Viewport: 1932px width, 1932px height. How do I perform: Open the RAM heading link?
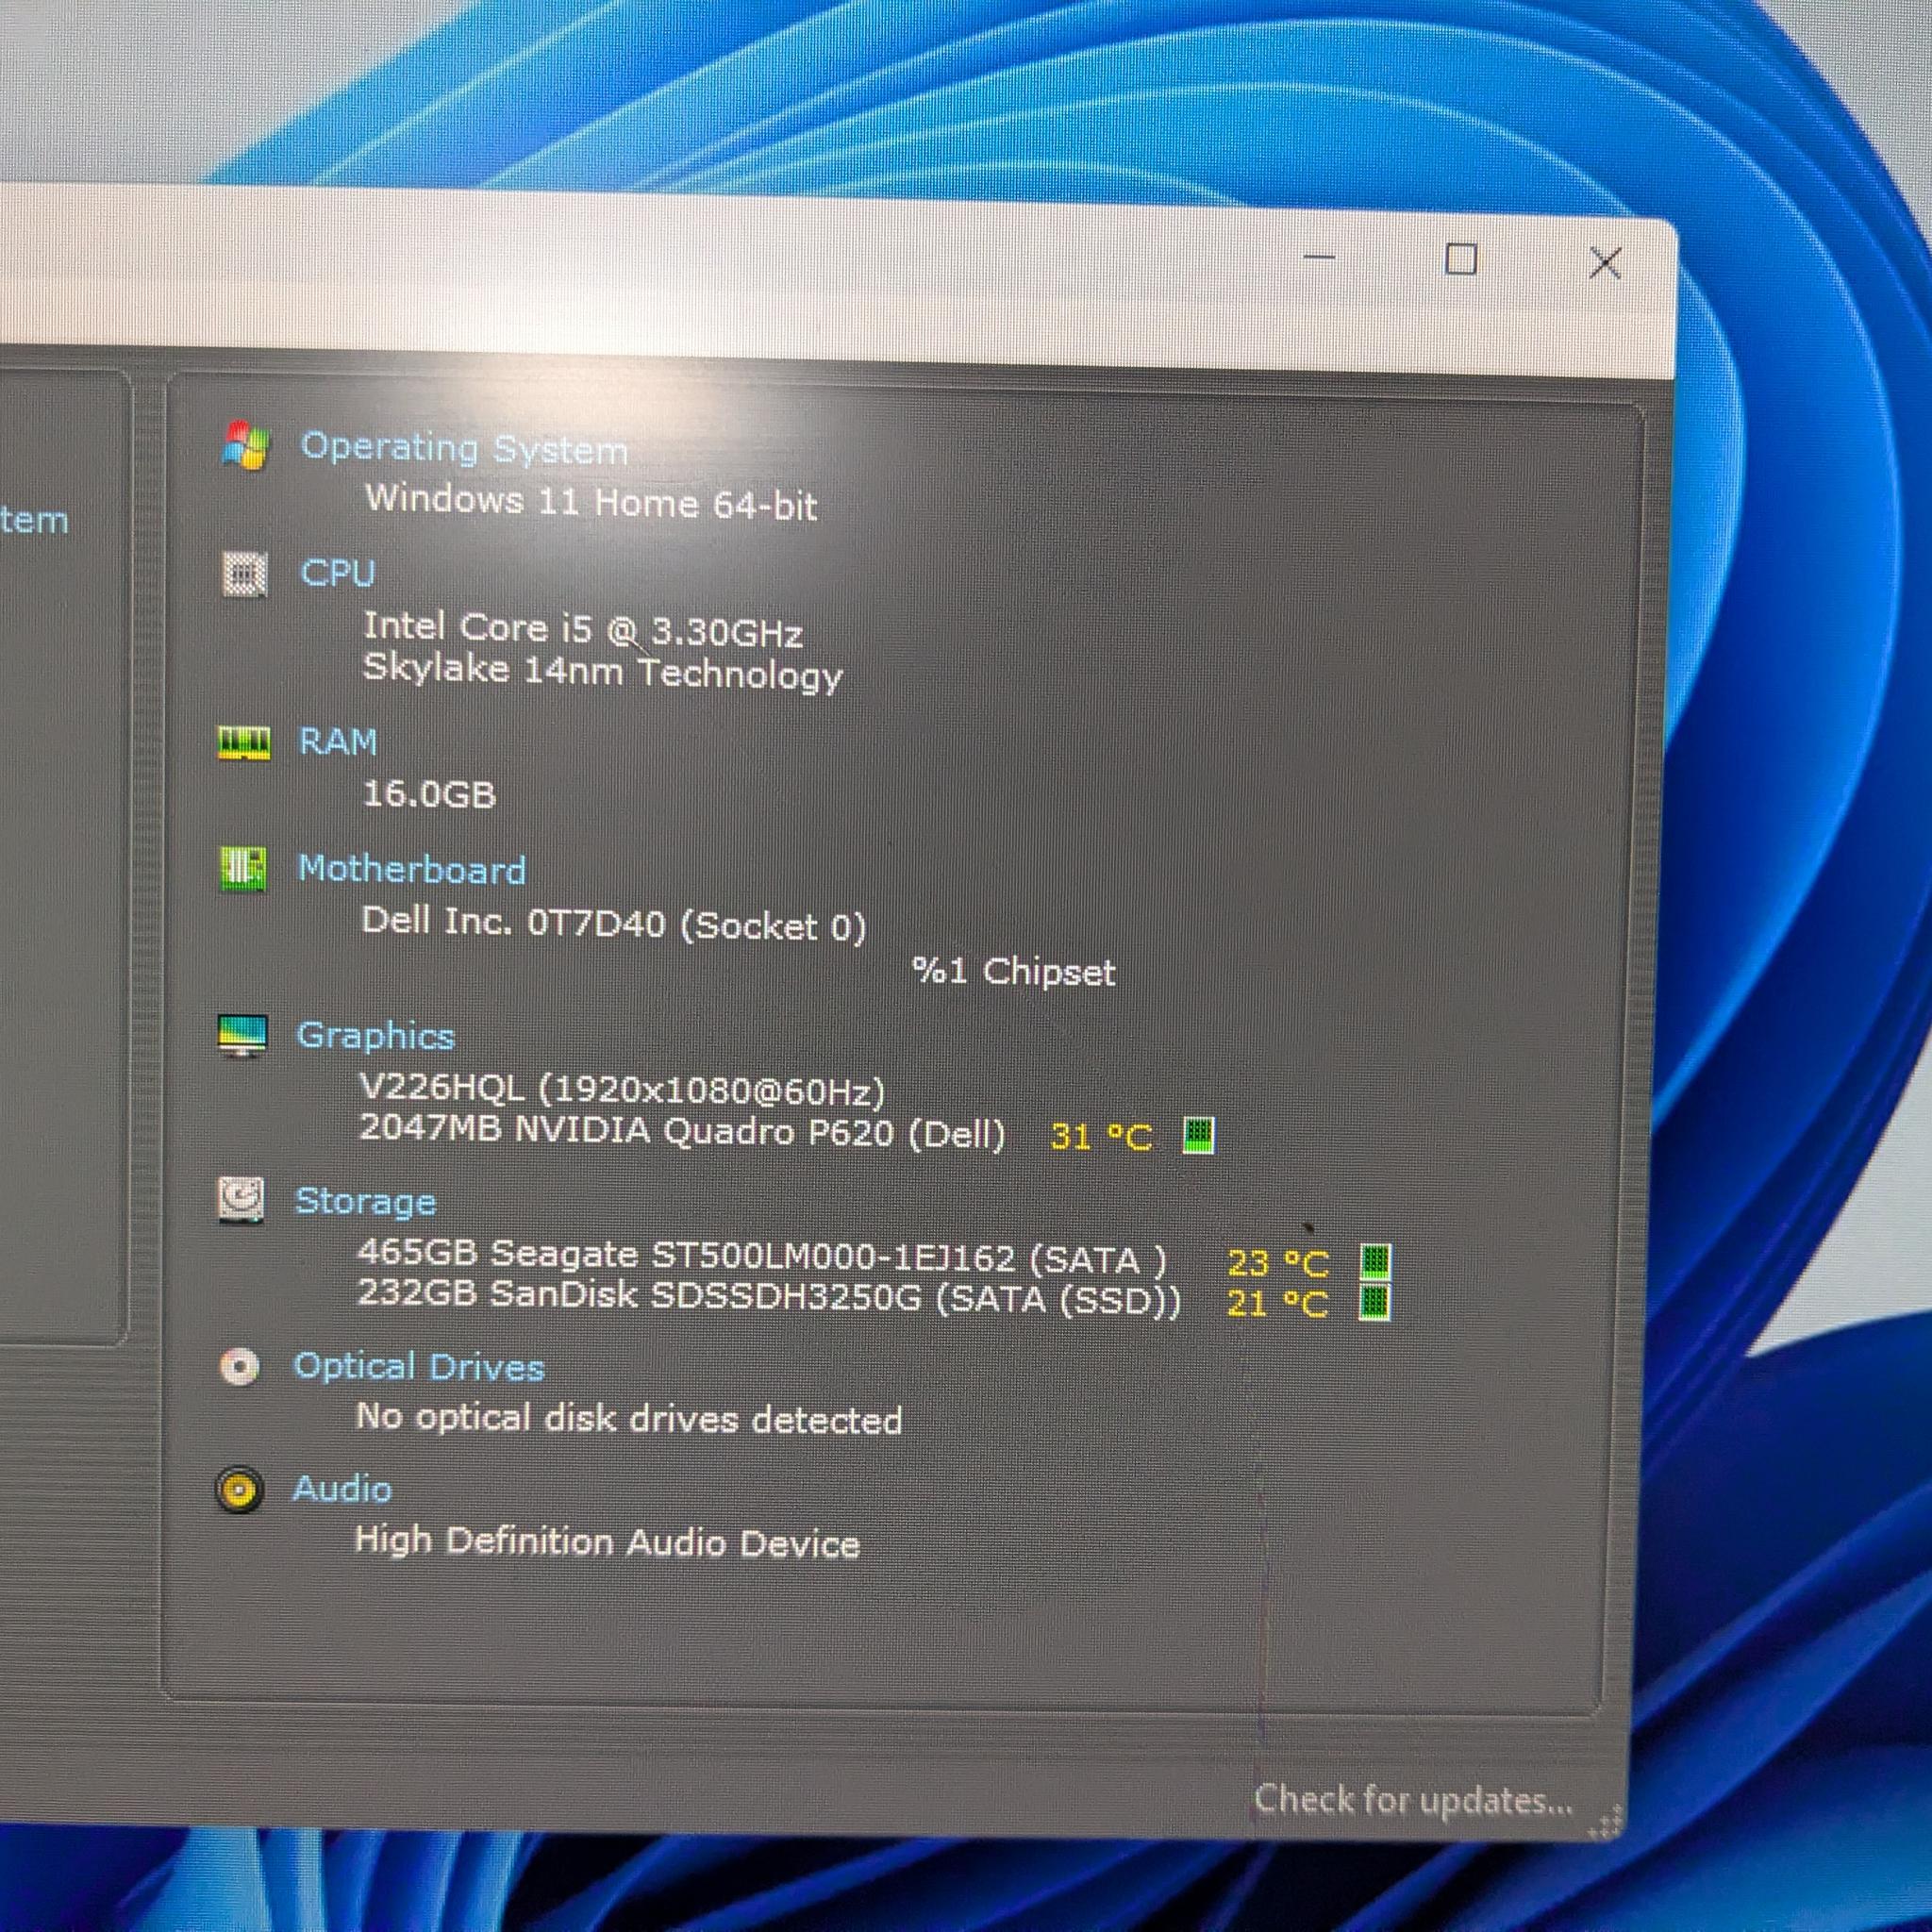point(338,742)
